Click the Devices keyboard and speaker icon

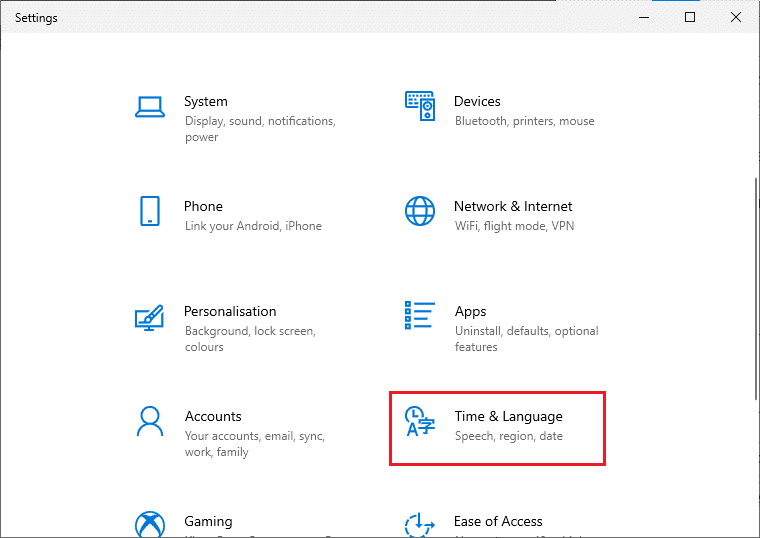(x=420, y=106)
